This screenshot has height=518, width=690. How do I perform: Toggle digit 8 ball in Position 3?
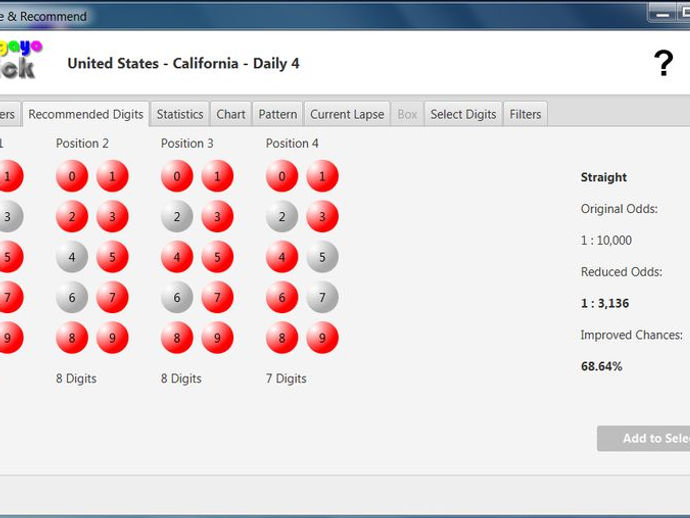177,338
